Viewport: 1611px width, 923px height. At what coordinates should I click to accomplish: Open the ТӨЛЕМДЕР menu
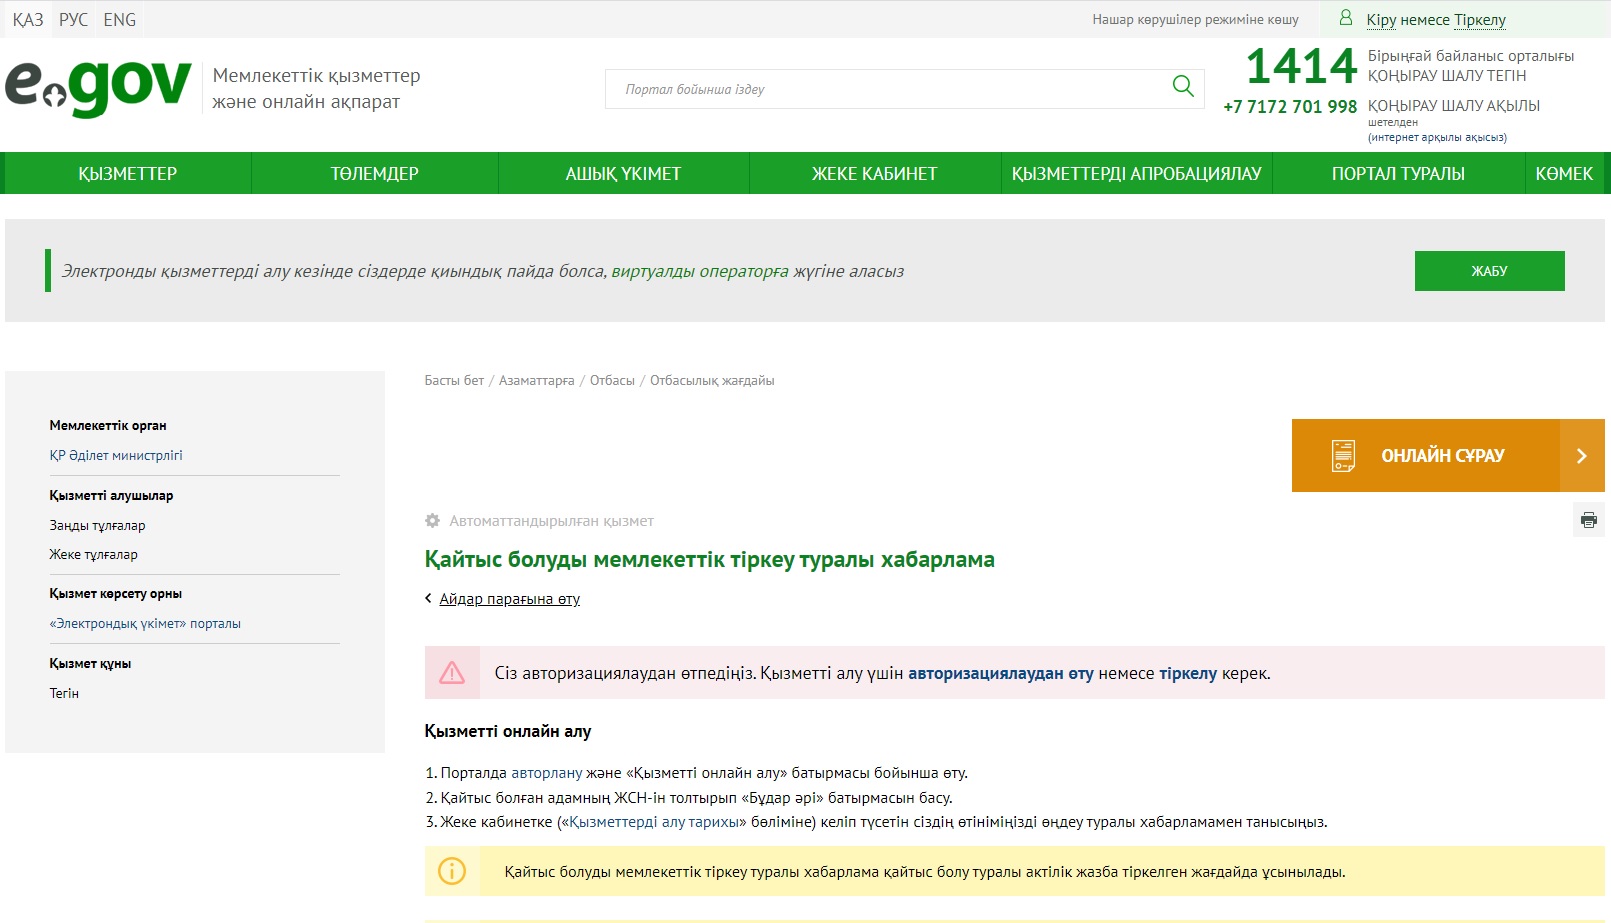pos(375,174)
